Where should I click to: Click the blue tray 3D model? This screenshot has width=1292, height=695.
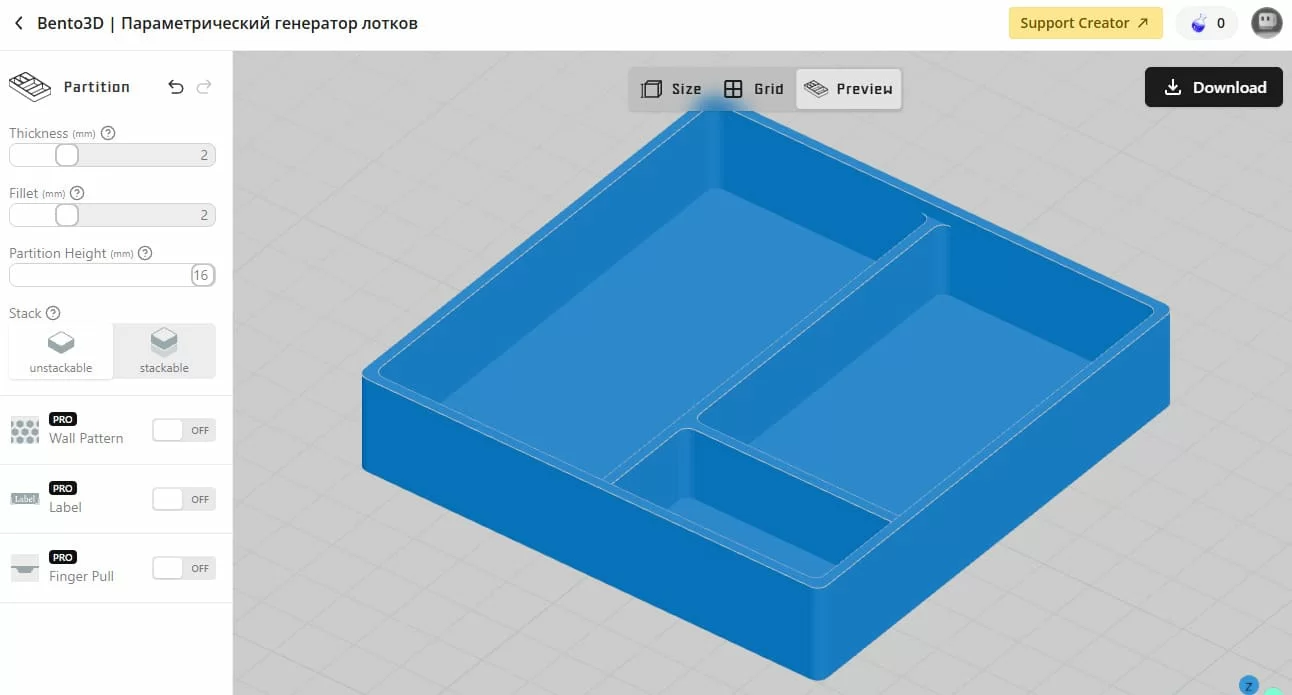click(765, 390)
